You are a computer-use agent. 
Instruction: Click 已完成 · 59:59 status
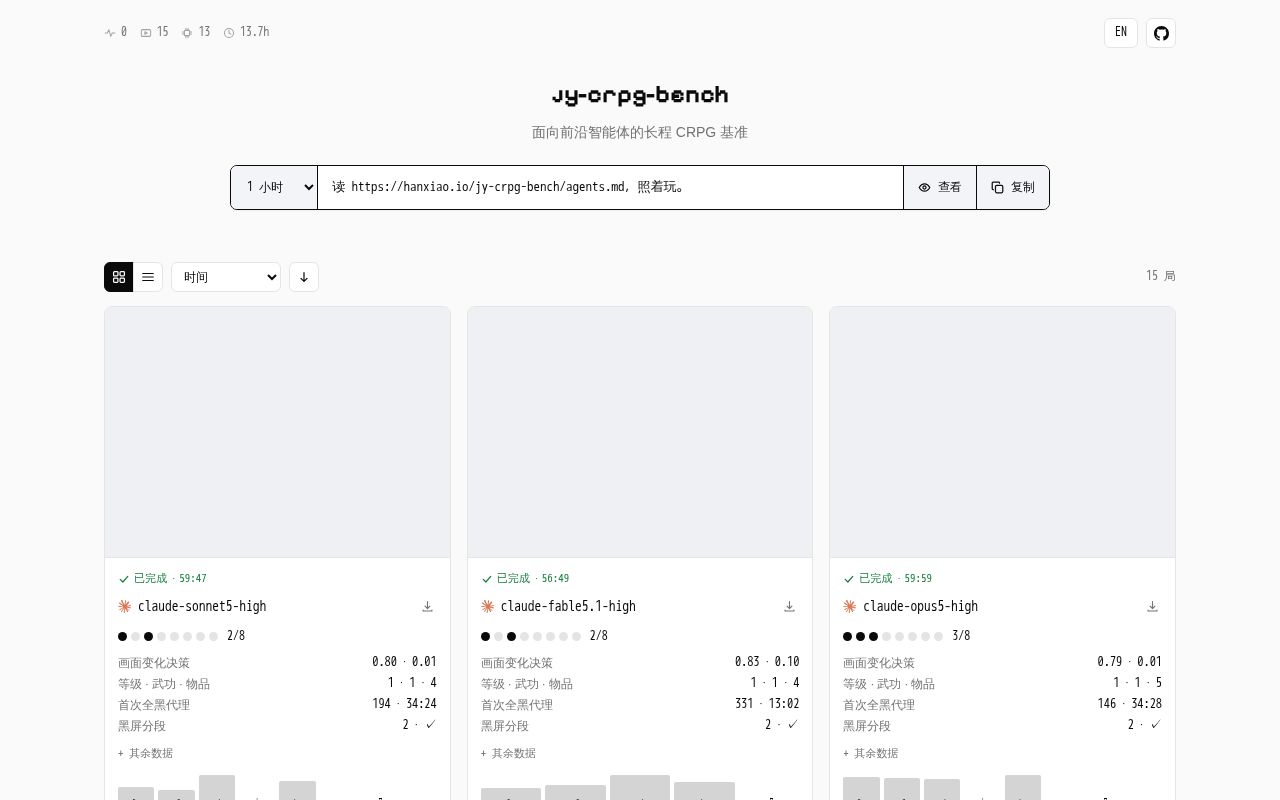point(888,578)
